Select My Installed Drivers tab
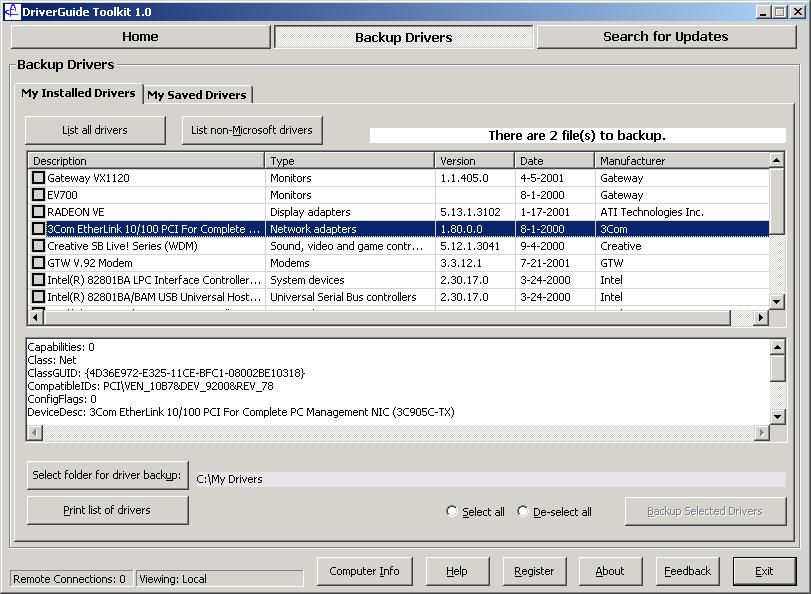Viewport: 811px width, 594px height. (78, 93)
